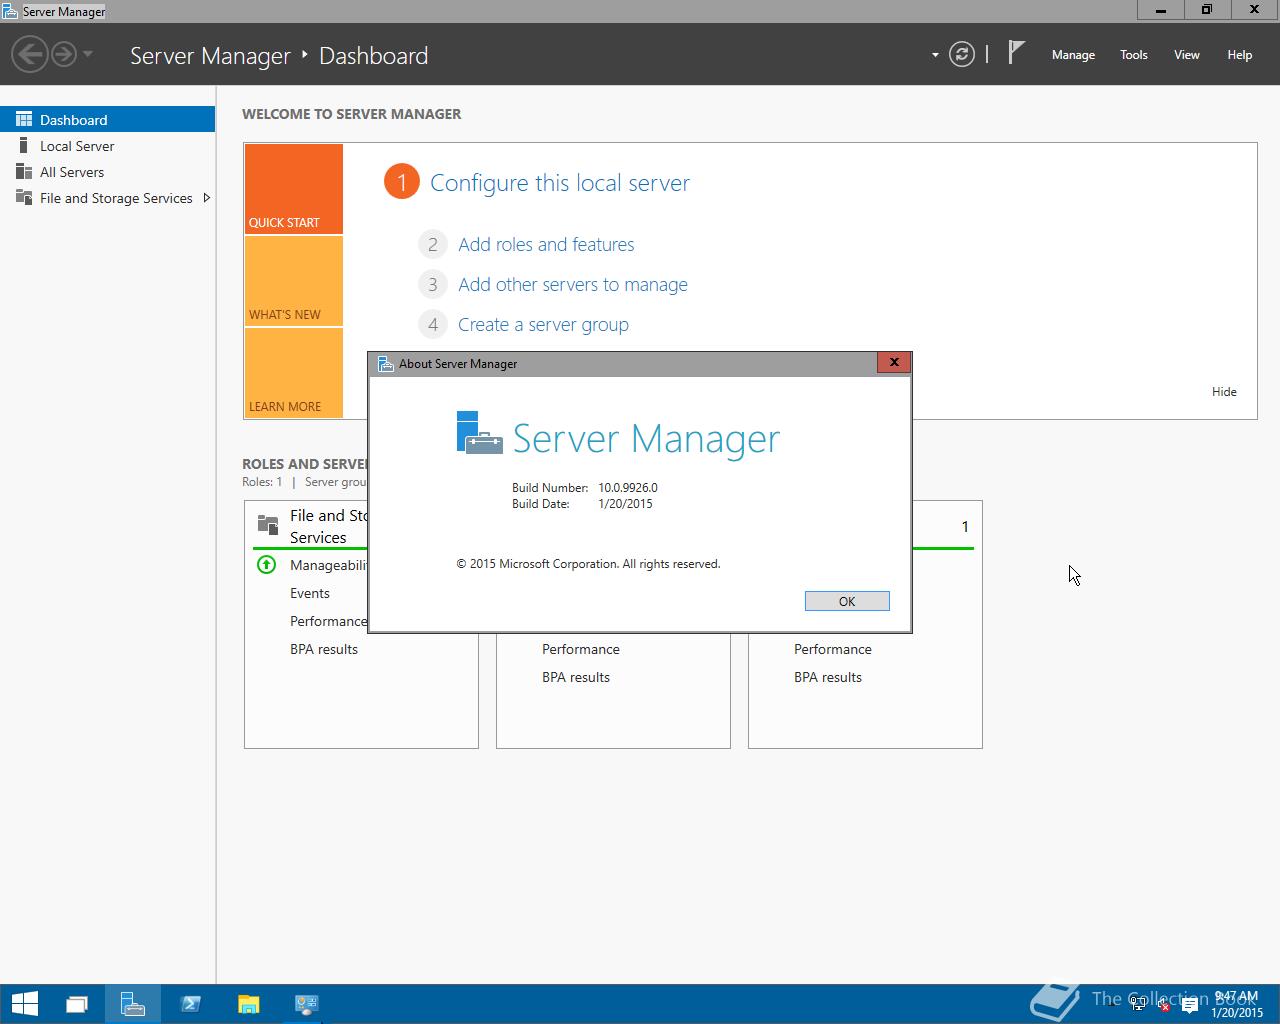The height and width of the screenshot is (1024, 1280).
Task: Click the network tray icon
Action: (x=1139, y=1005)
